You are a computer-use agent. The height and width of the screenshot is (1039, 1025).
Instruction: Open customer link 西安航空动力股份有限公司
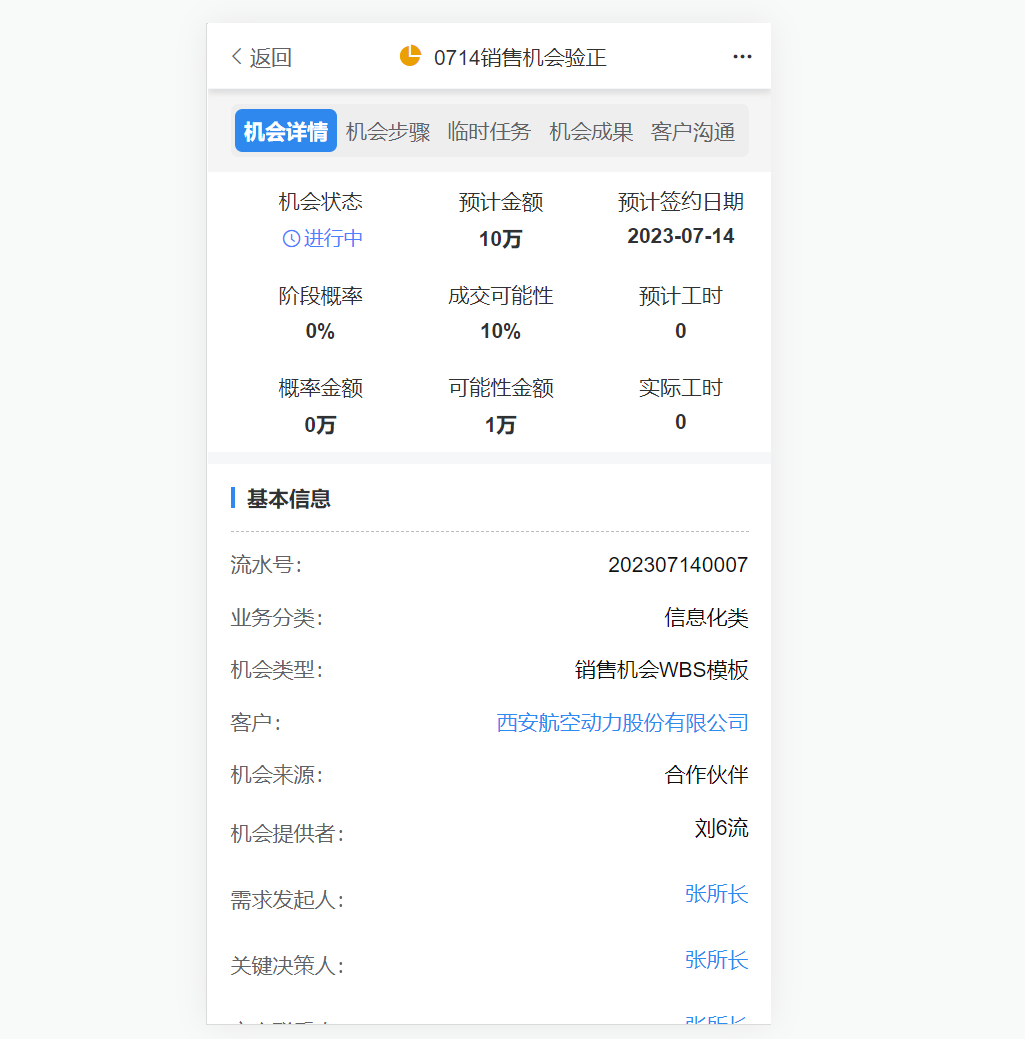(x=622, y=722)
